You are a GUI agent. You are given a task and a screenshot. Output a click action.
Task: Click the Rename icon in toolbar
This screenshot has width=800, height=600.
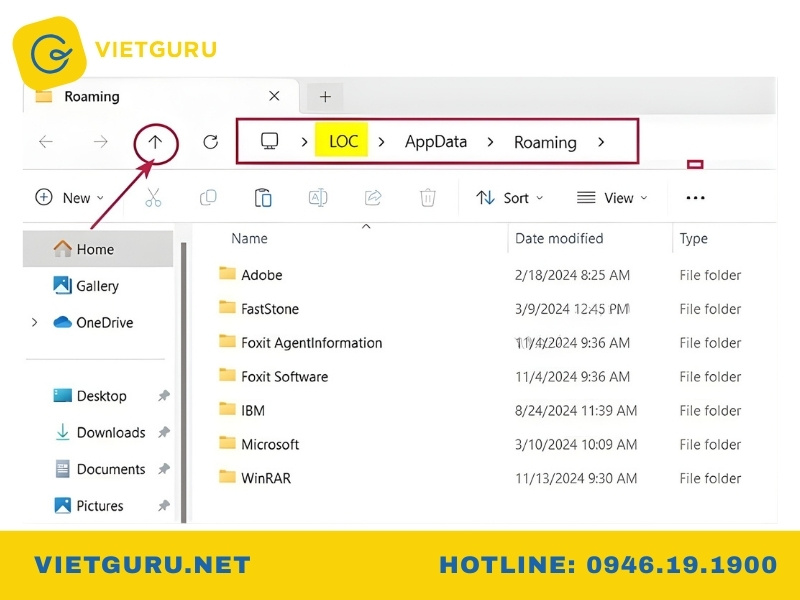pos(318,197)
